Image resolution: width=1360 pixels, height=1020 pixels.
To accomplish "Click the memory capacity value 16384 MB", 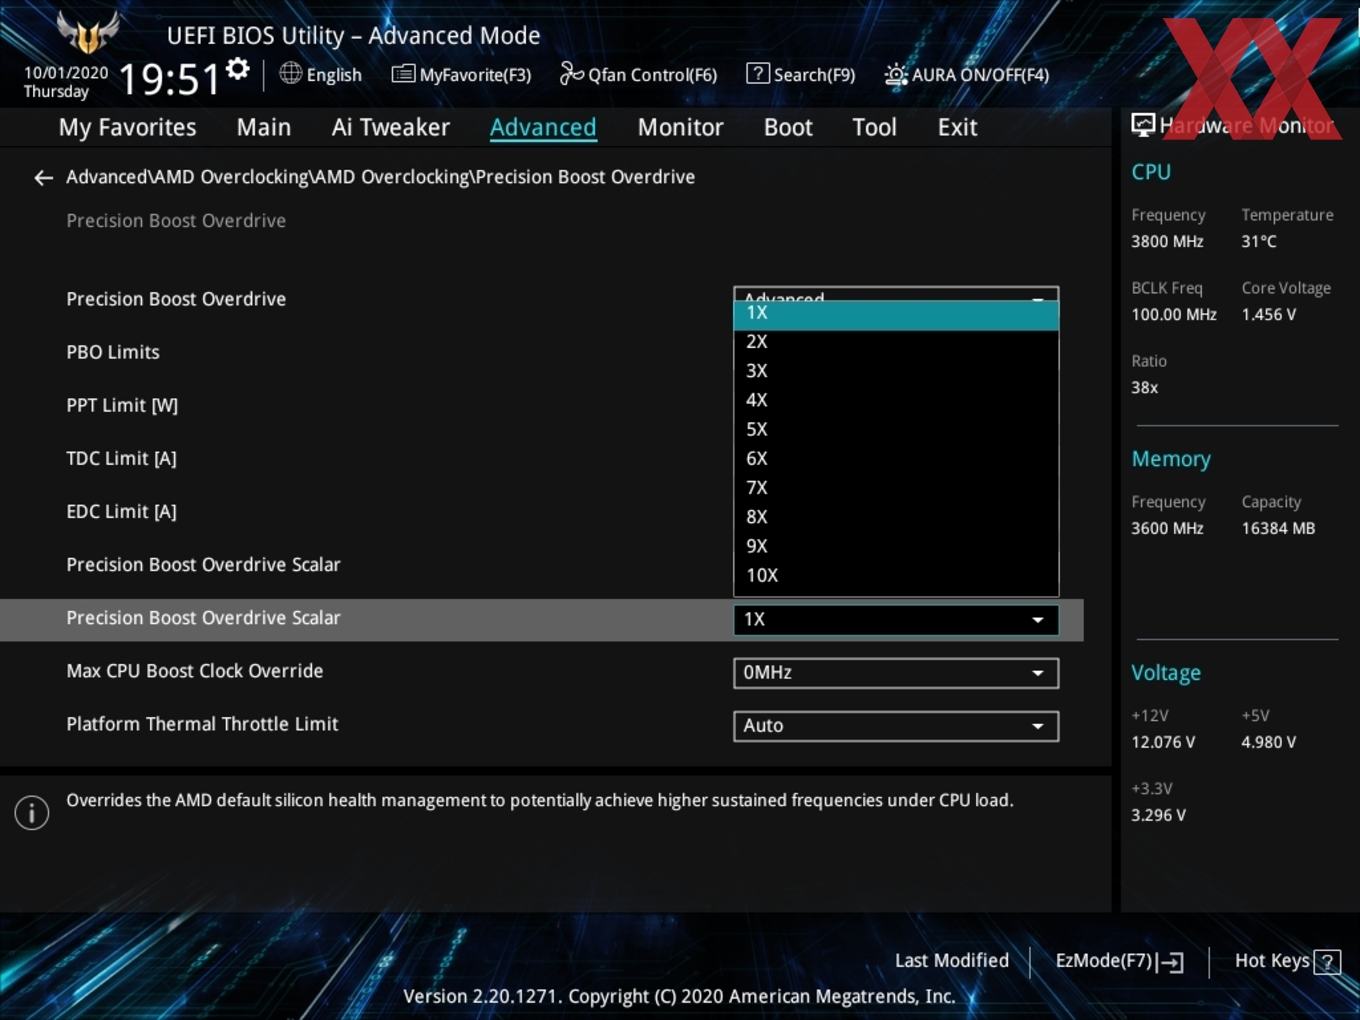I will click(x=1278, y=529).
